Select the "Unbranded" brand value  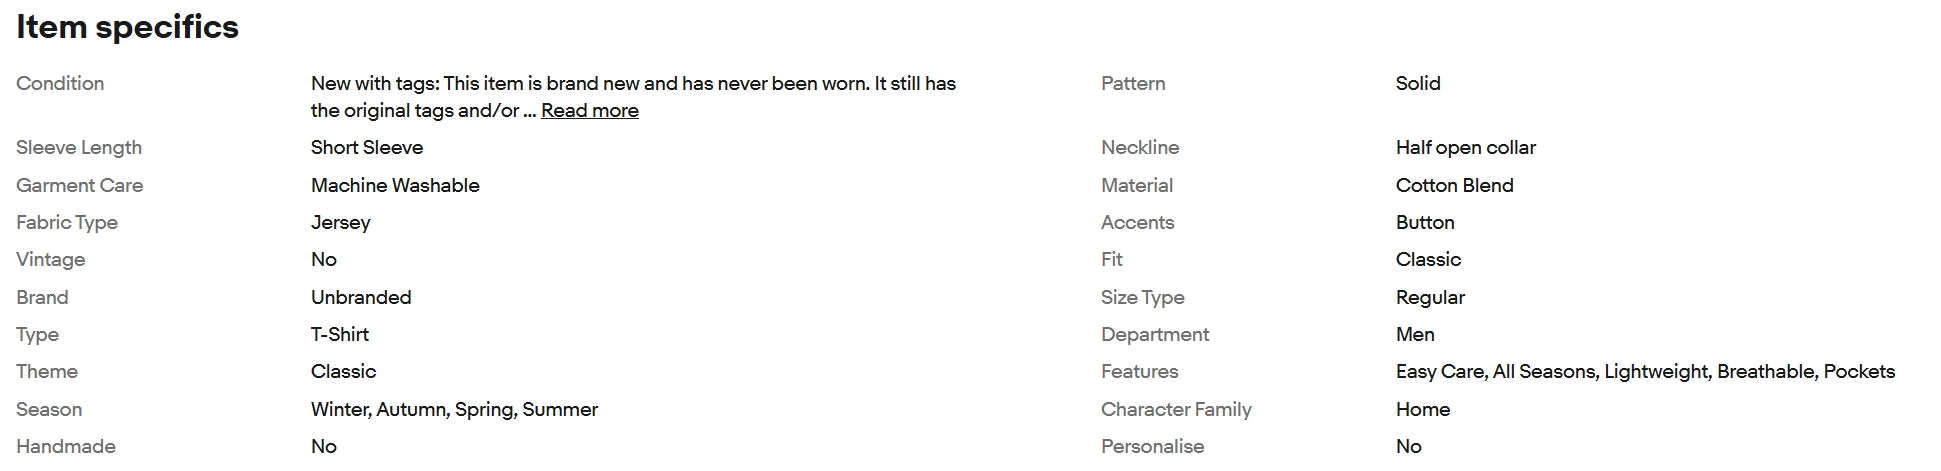361,298
